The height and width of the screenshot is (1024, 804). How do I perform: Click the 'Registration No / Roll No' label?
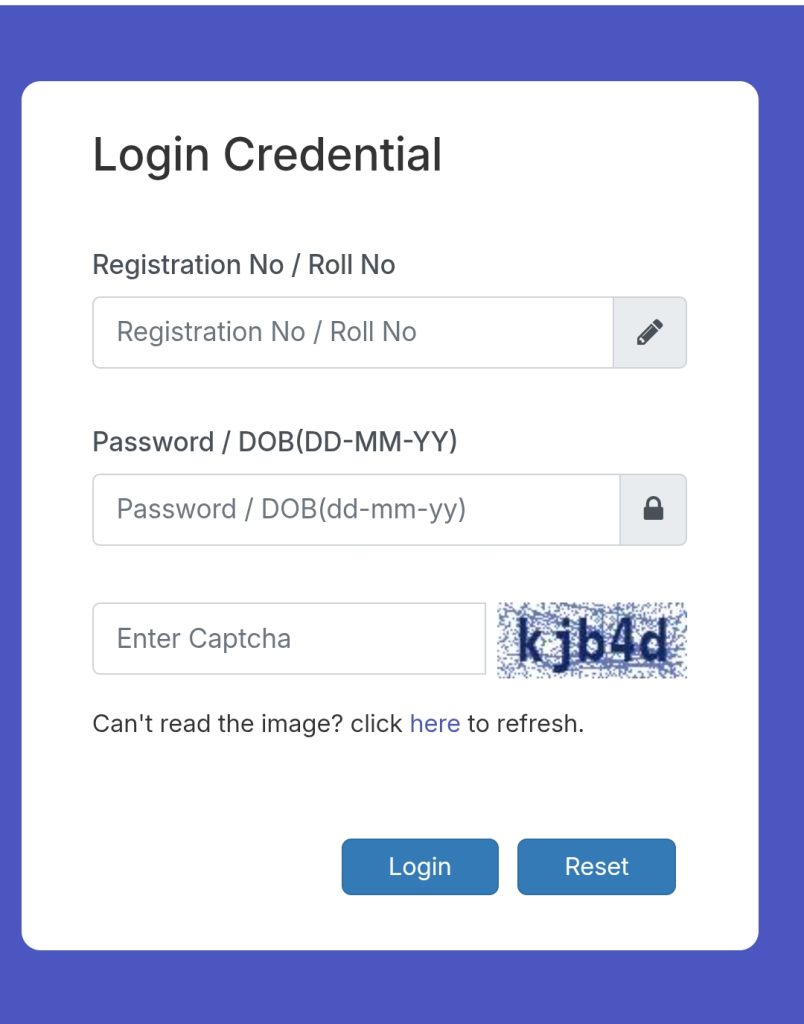pos(243,265)
